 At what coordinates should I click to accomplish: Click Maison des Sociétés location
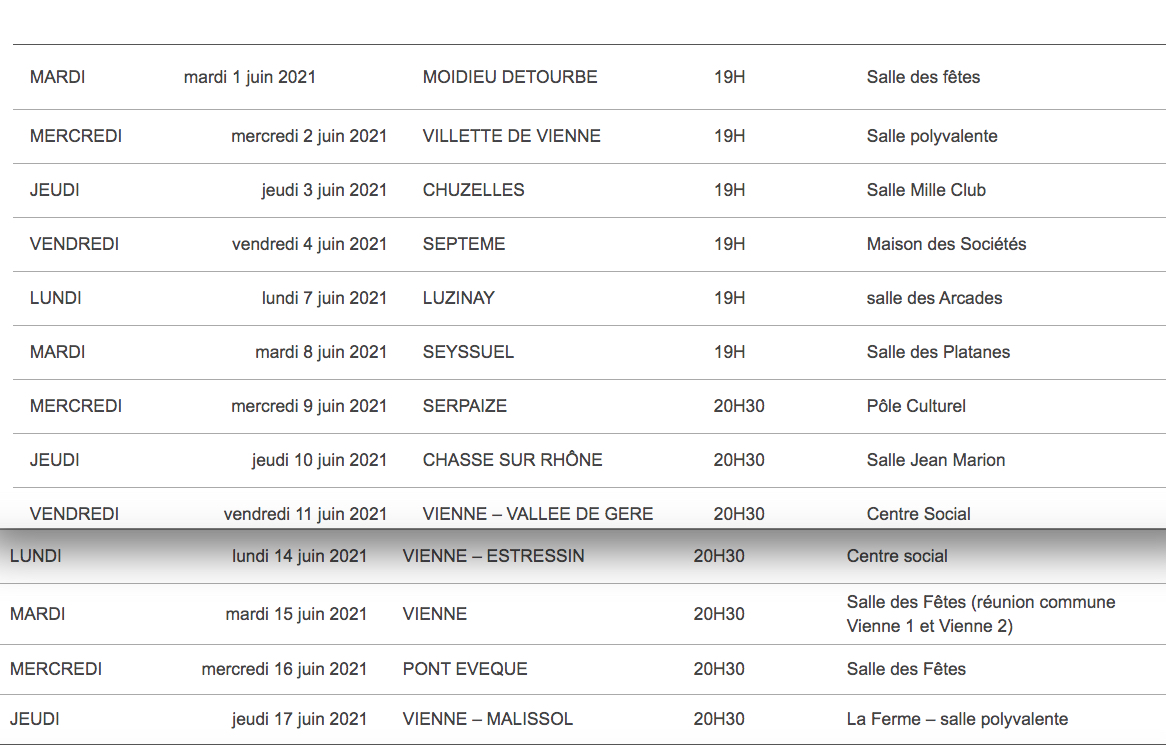pos(946,244)
